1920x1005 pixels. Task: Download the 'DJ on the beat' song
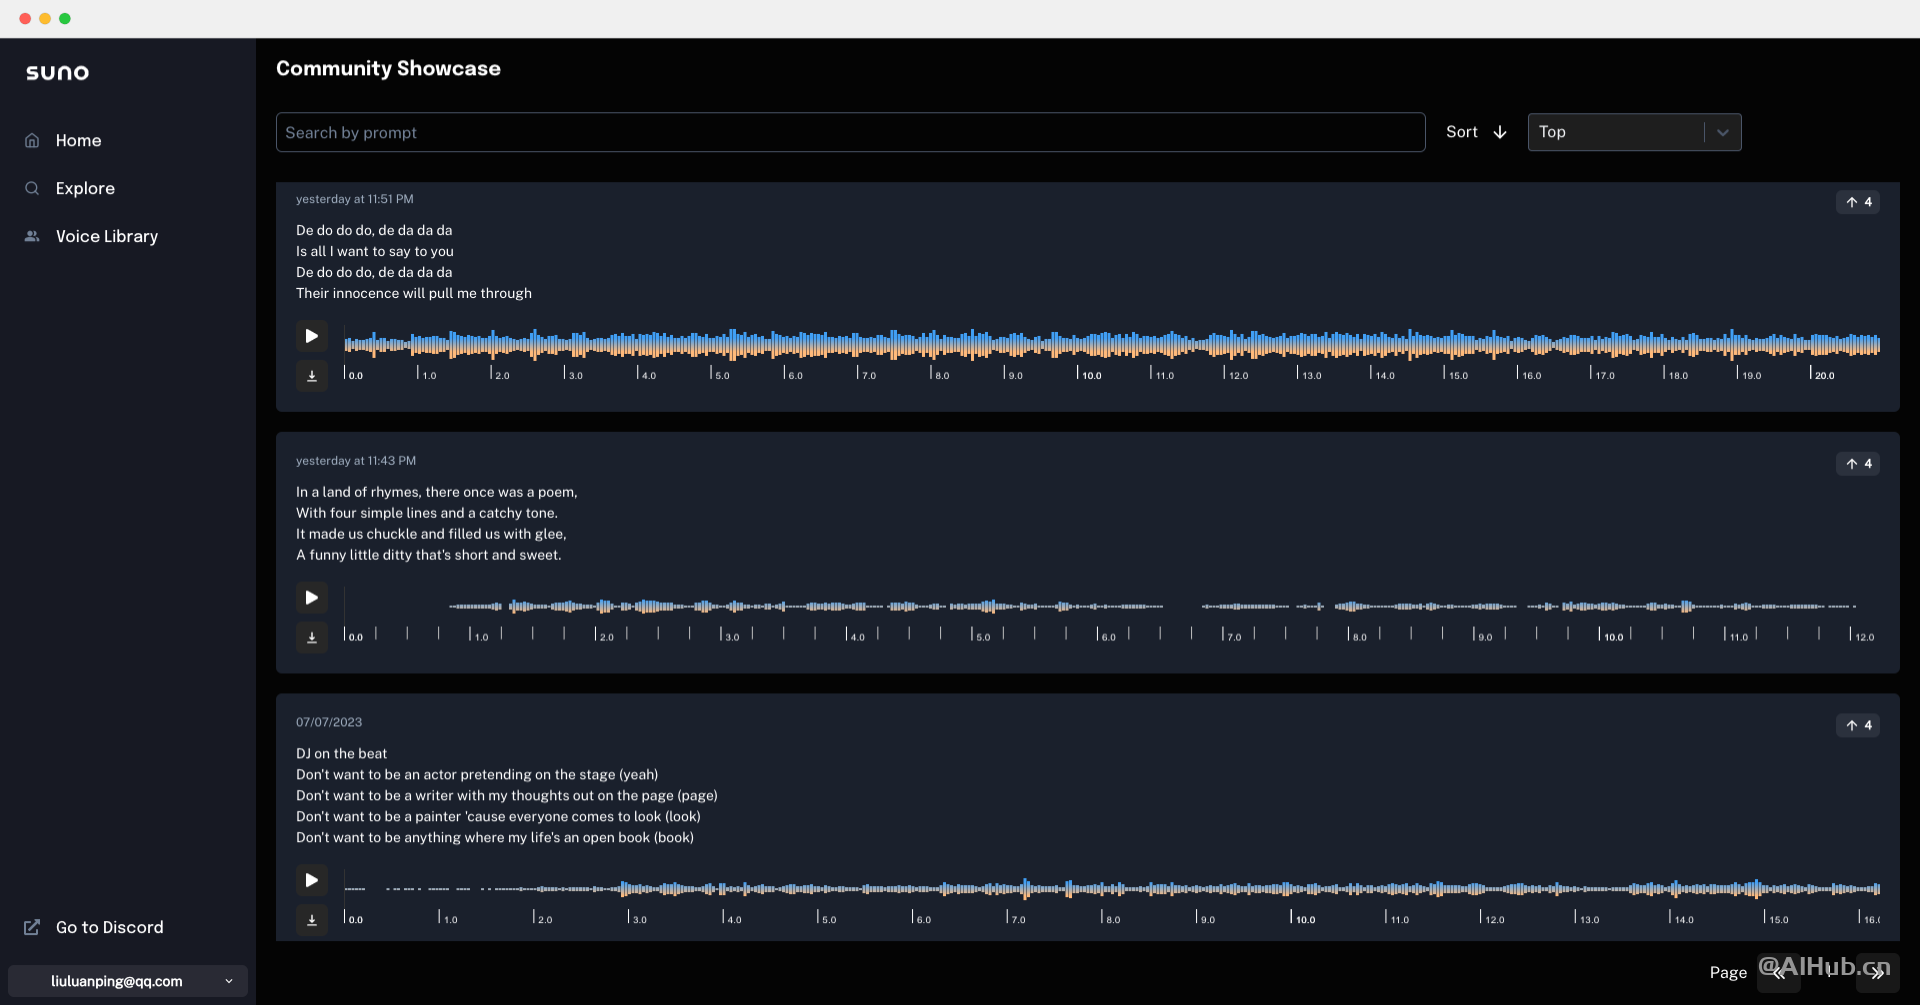coord(311,920)
